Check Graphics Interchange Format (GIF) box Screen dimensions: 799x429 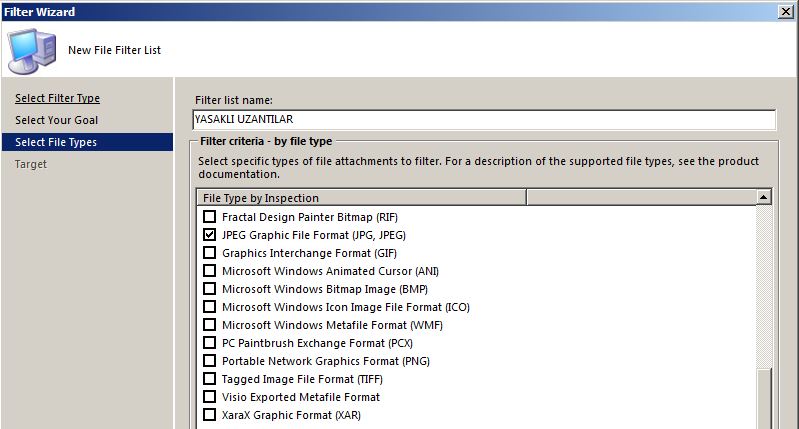[x=210, y=253]
